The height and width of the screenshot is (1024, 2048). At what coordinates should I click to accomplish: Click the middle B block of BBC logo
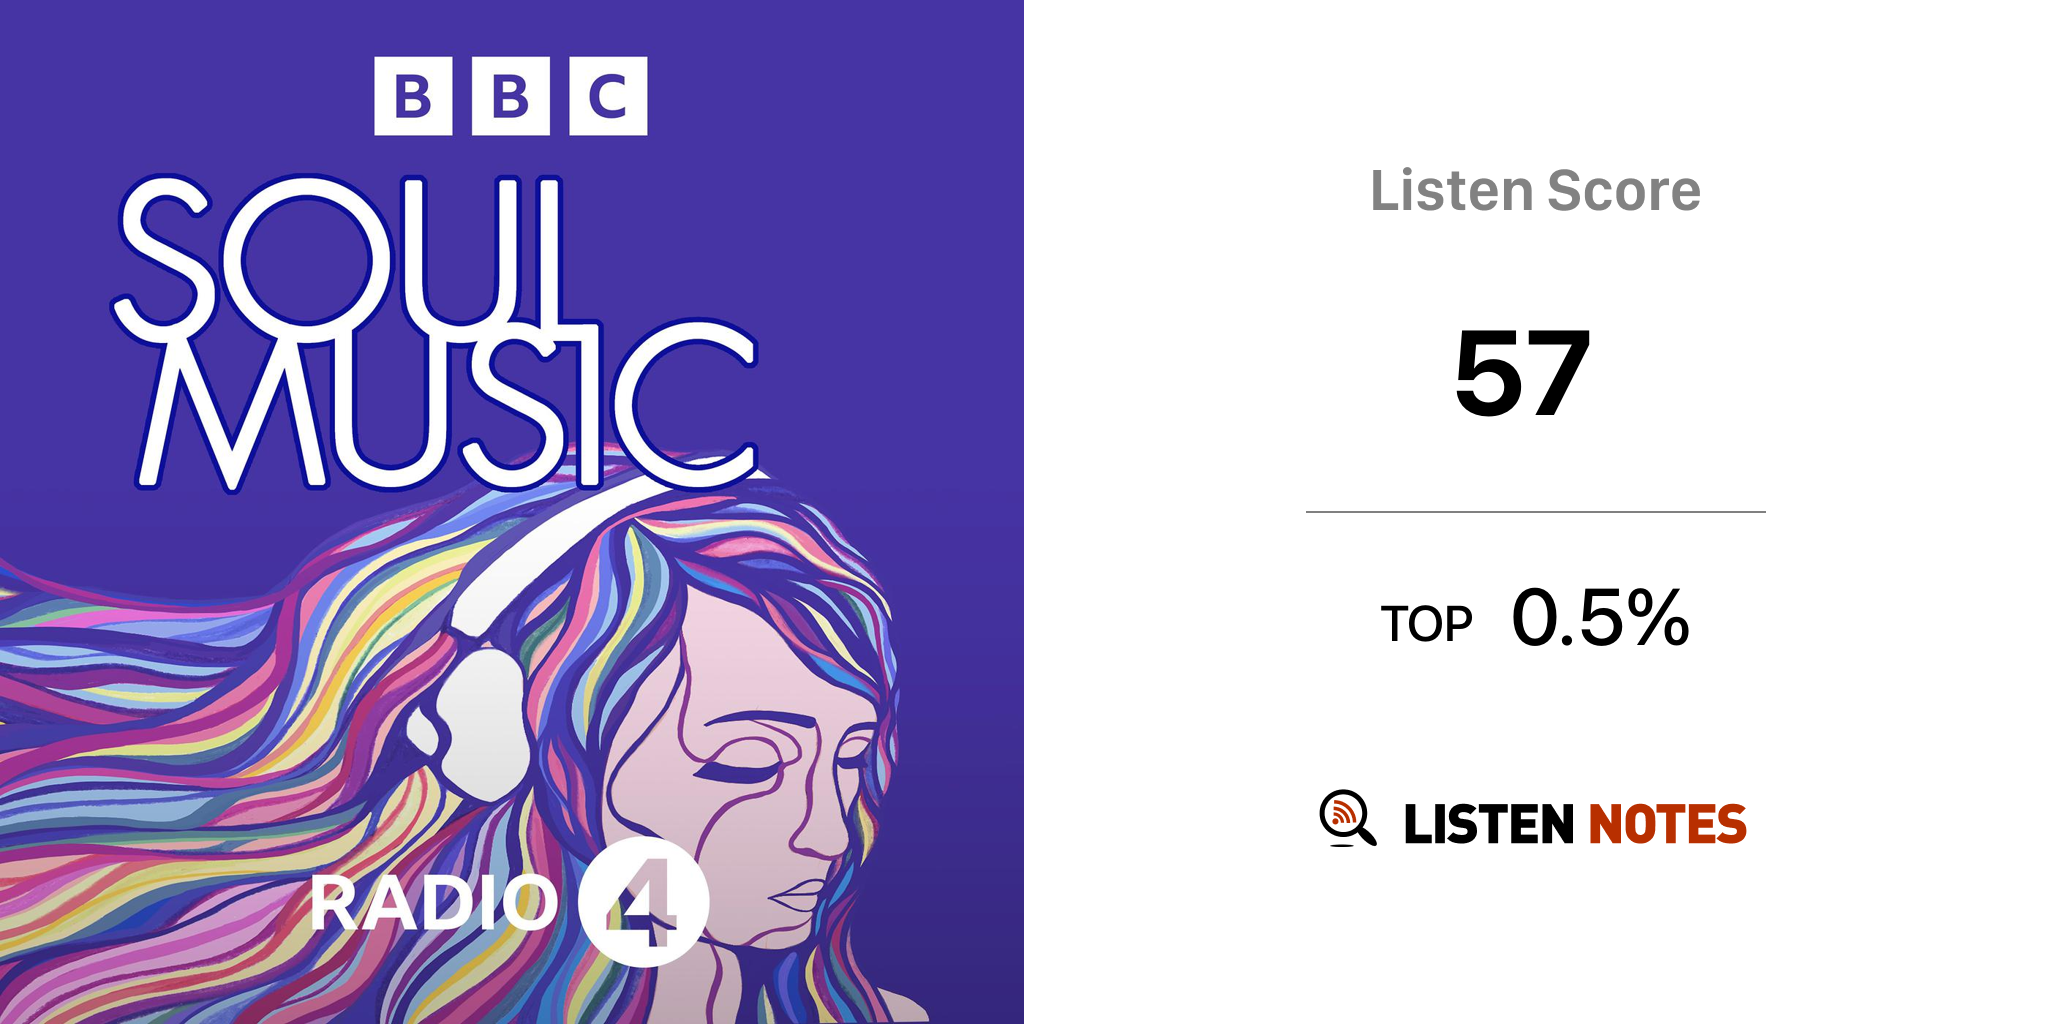tap(510, 96)
